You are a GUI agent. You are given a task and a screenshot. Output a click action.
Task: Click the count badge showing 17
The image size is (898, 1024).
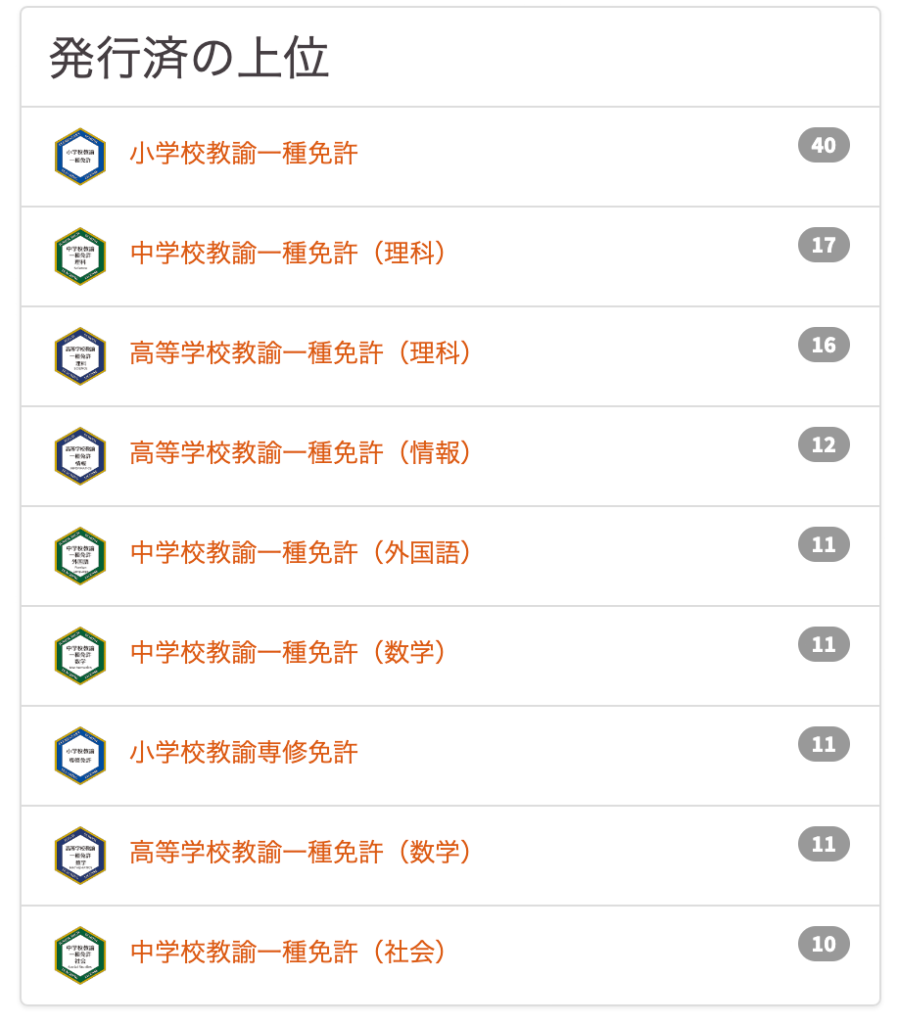pyautogui.click(x=824, y=245)
